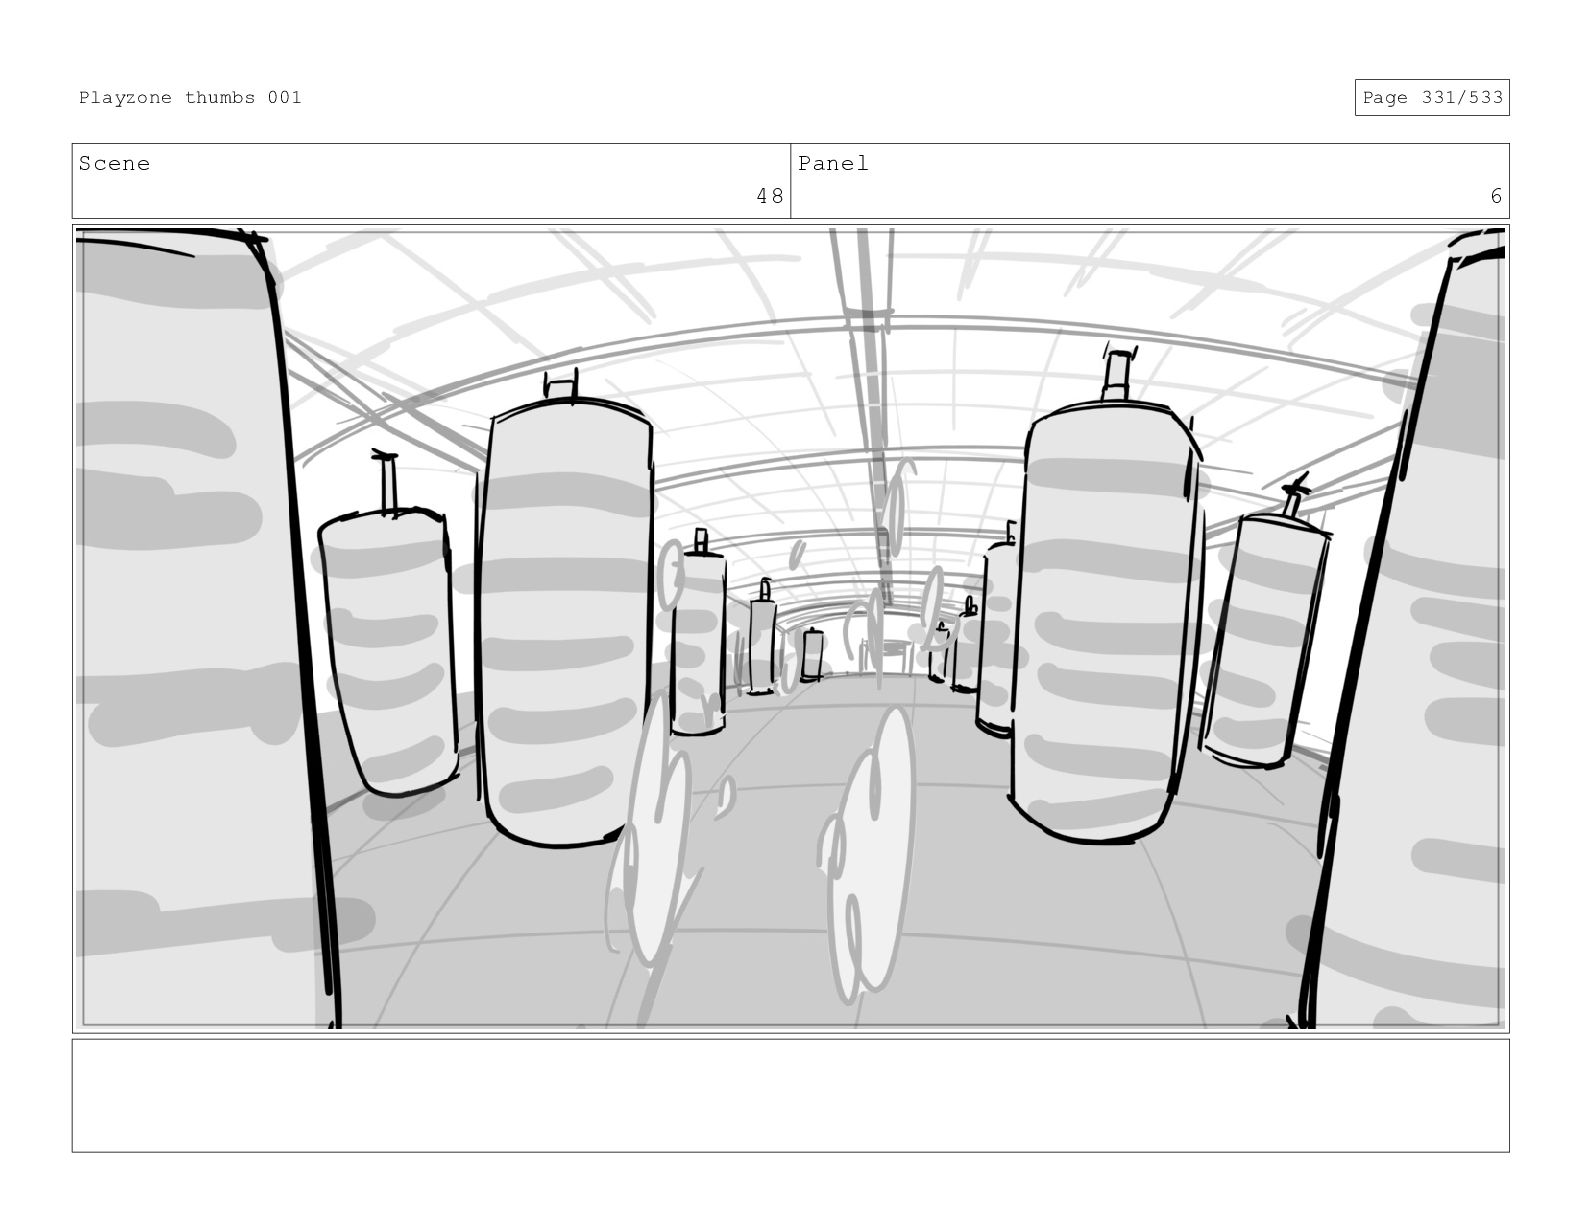Click the panel number '6'

coord(1496,196)
